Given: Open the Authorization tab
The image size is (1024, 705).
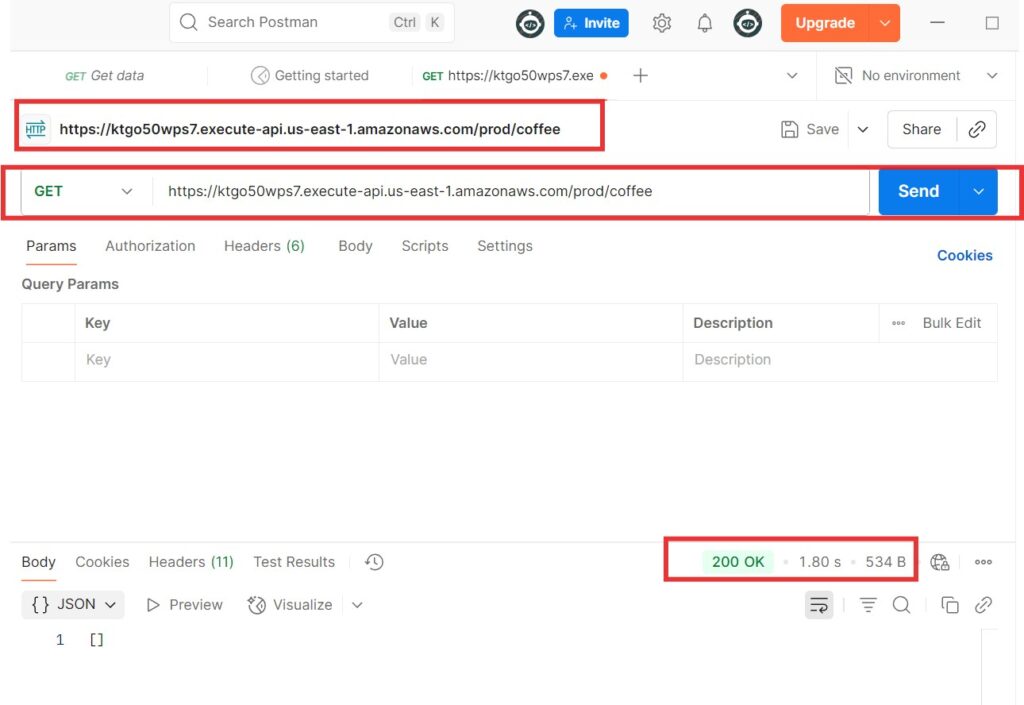Looking at the screenshot, I should click(150, 246).
